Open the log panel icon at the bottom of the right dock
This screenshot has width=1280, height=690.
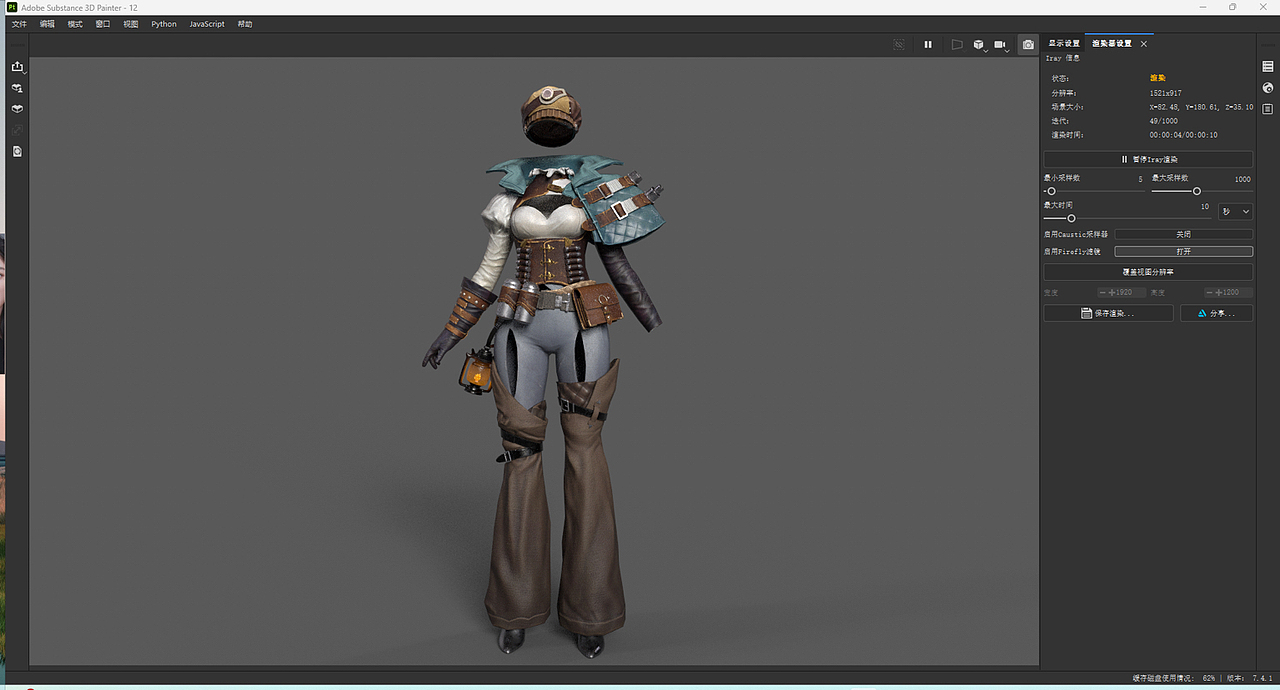pyautogui.click(x=1268, y=109)
